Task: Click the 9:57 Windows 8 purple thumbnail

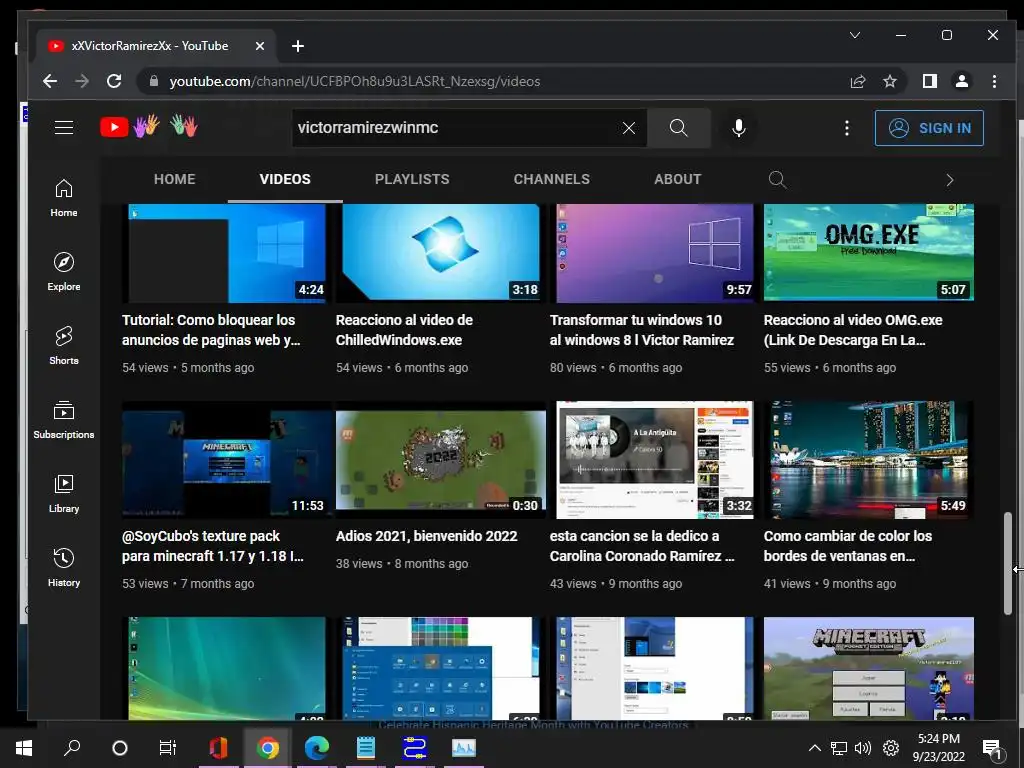Action: (654, 252)
